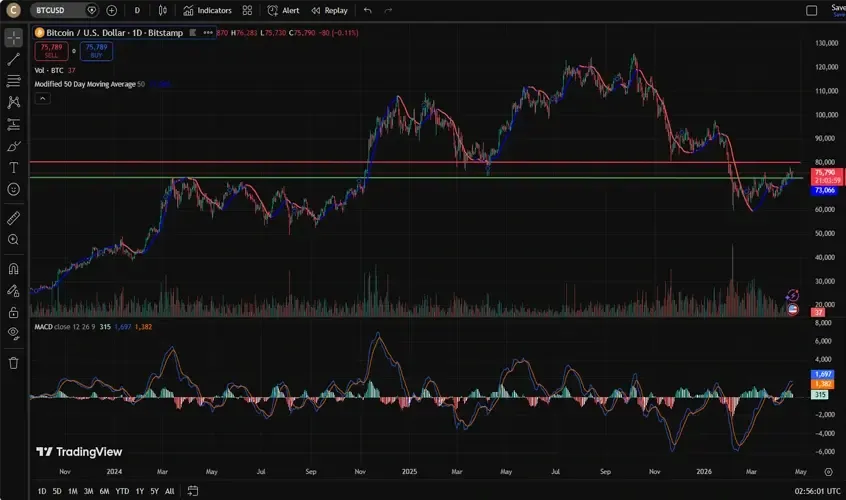Set the 3M date range
The width and height of the screenshot is (846, 500).
[x=88, y=491]
